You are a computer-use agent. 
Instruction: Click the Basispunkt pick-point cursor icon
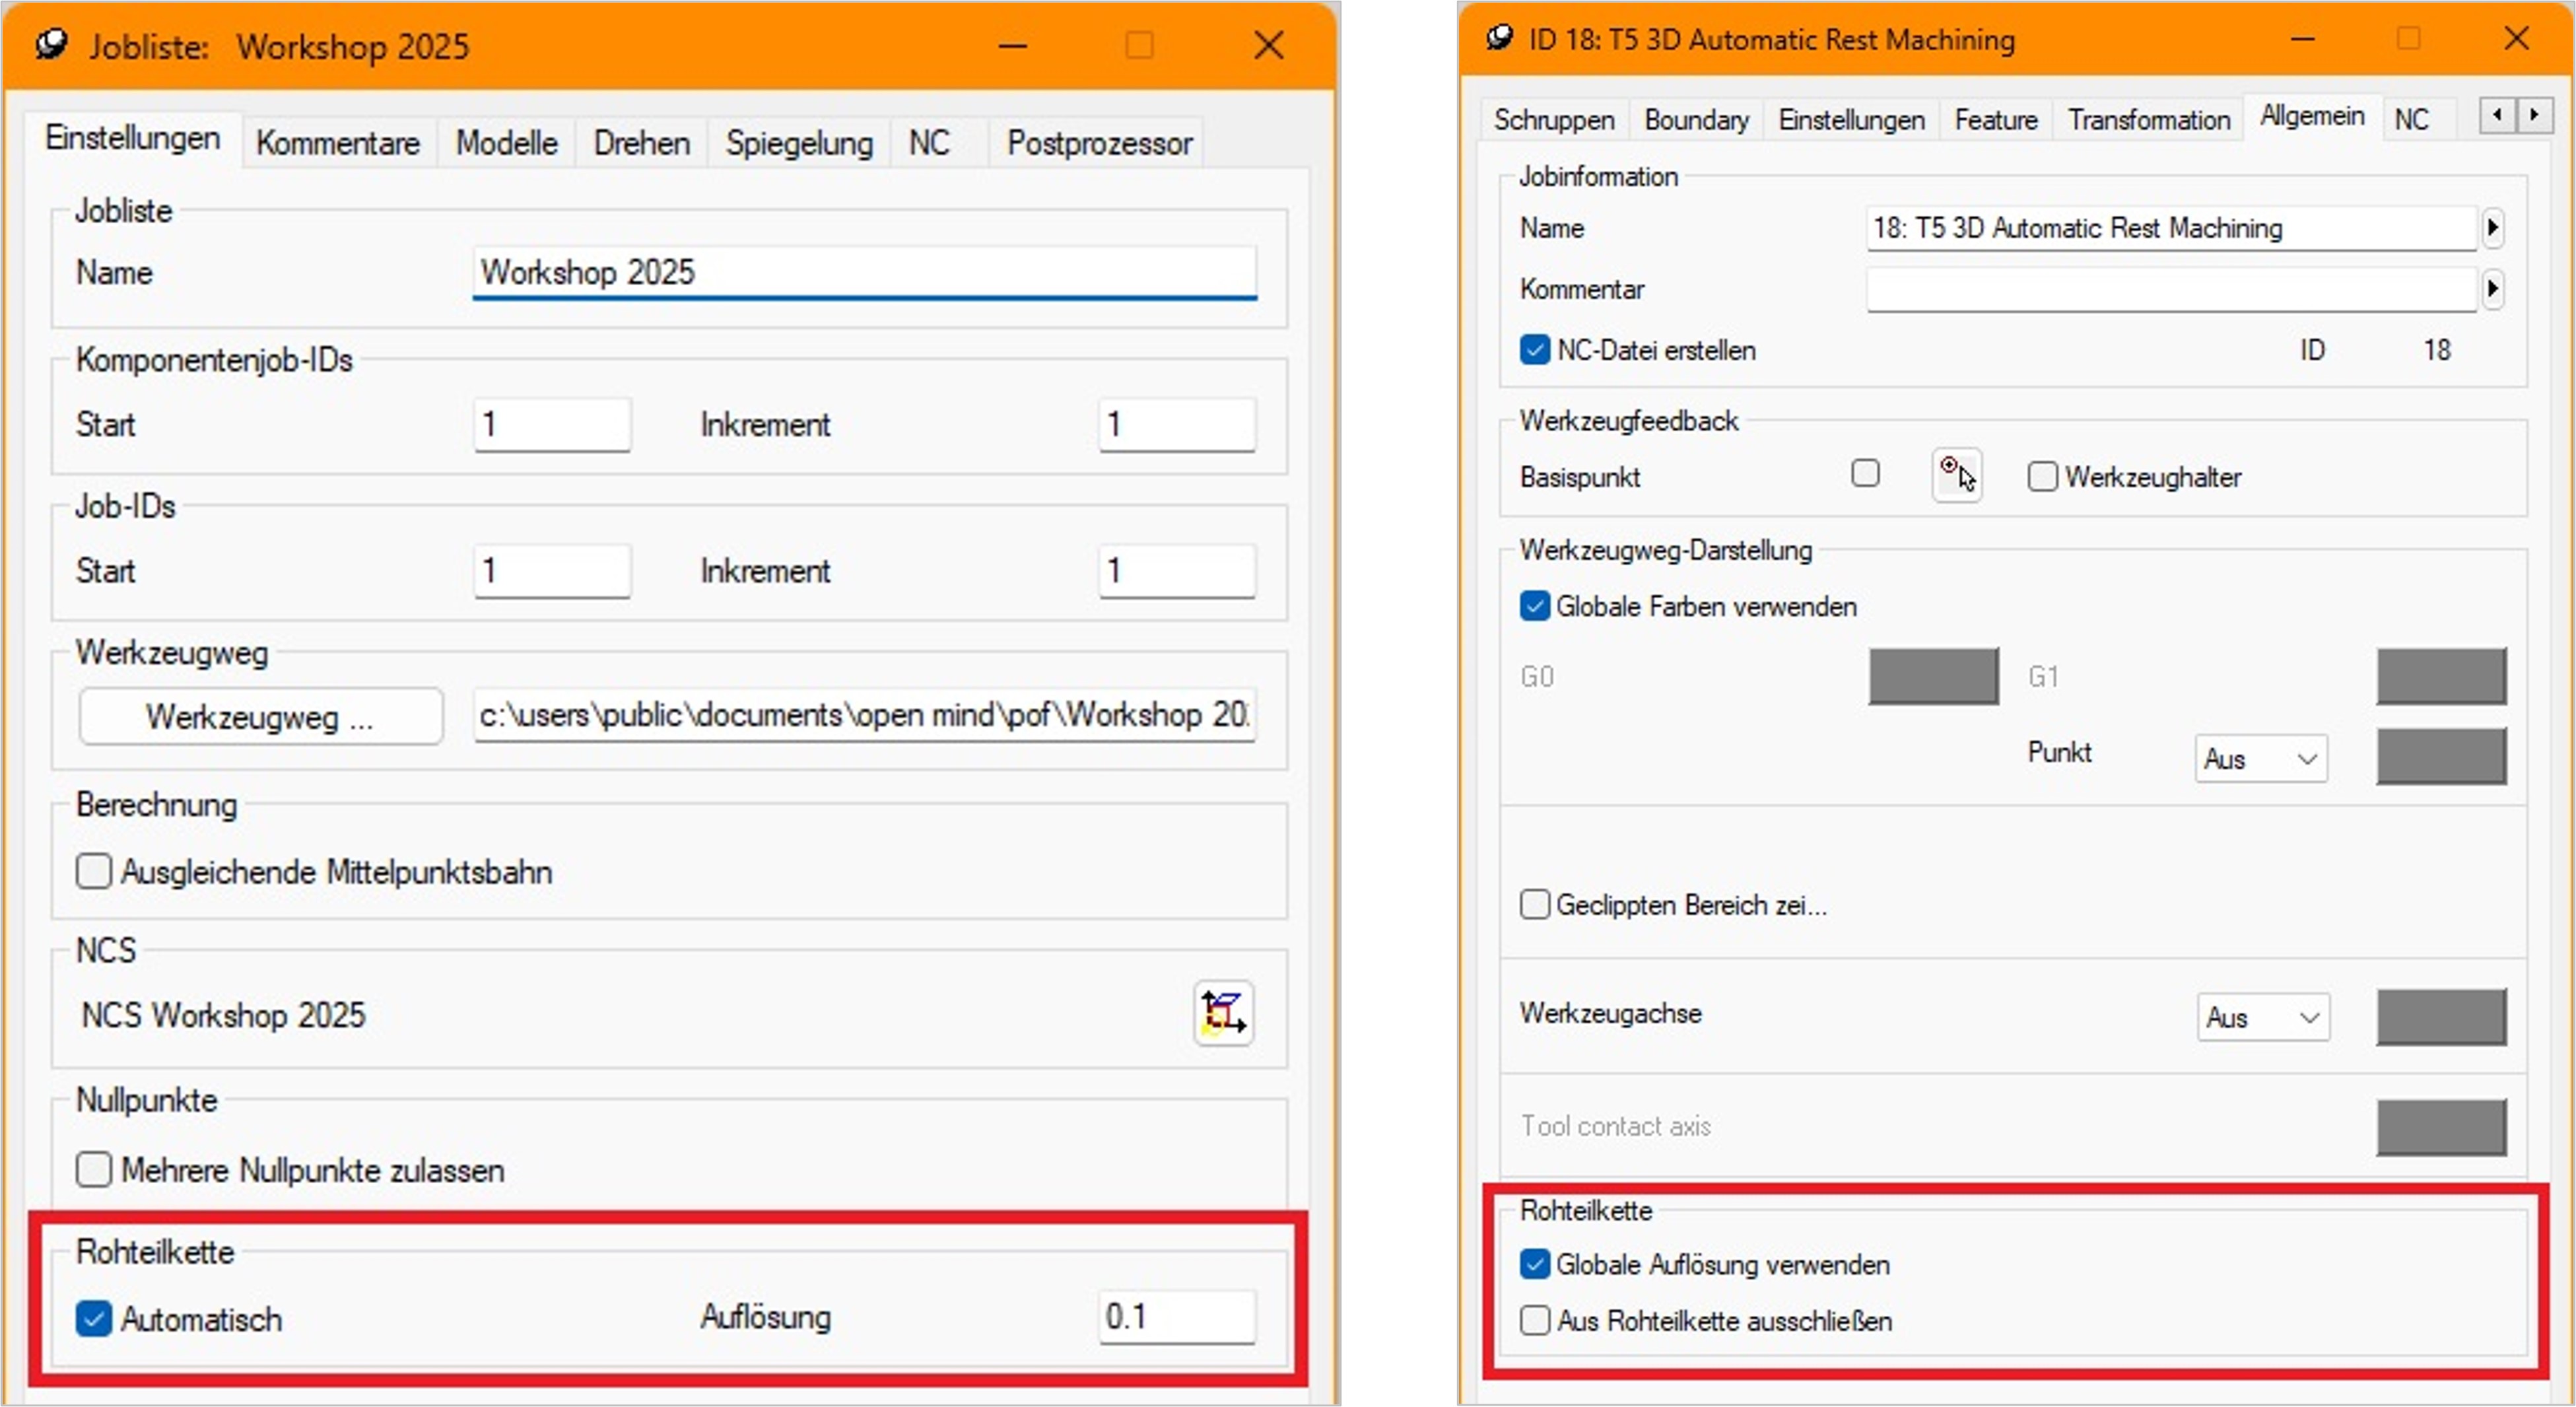1957,475
